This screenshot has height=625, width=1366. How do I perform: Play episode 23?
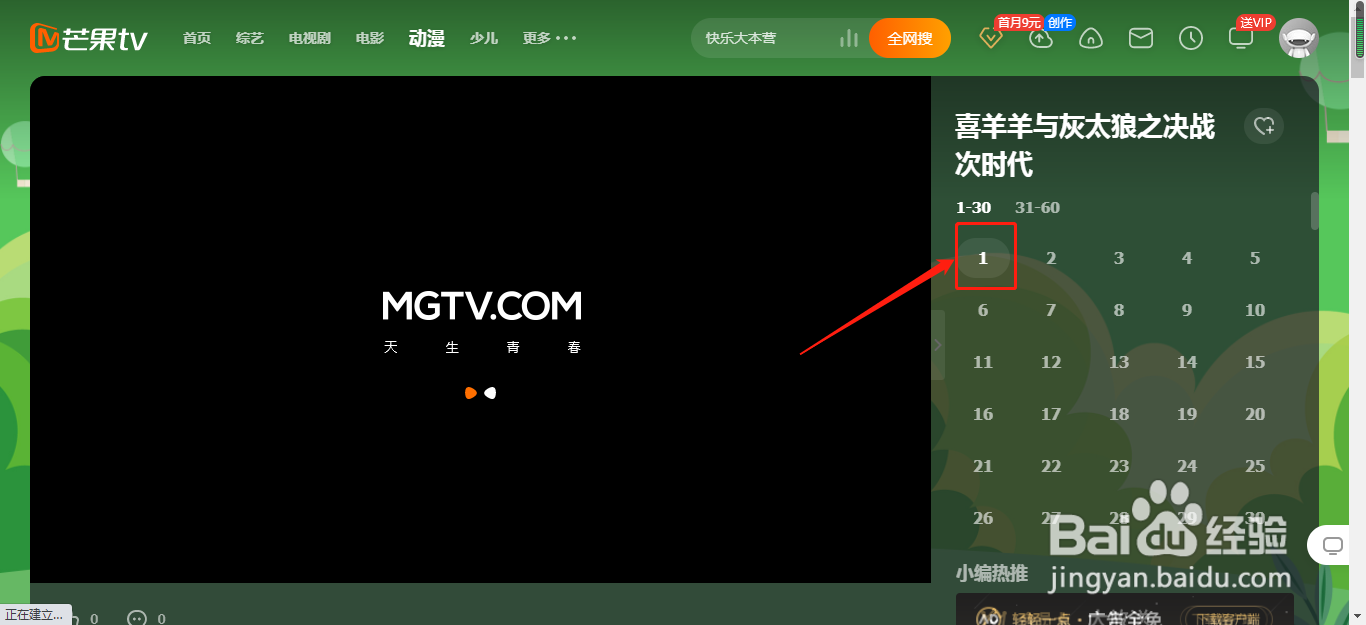(1119, 466)
